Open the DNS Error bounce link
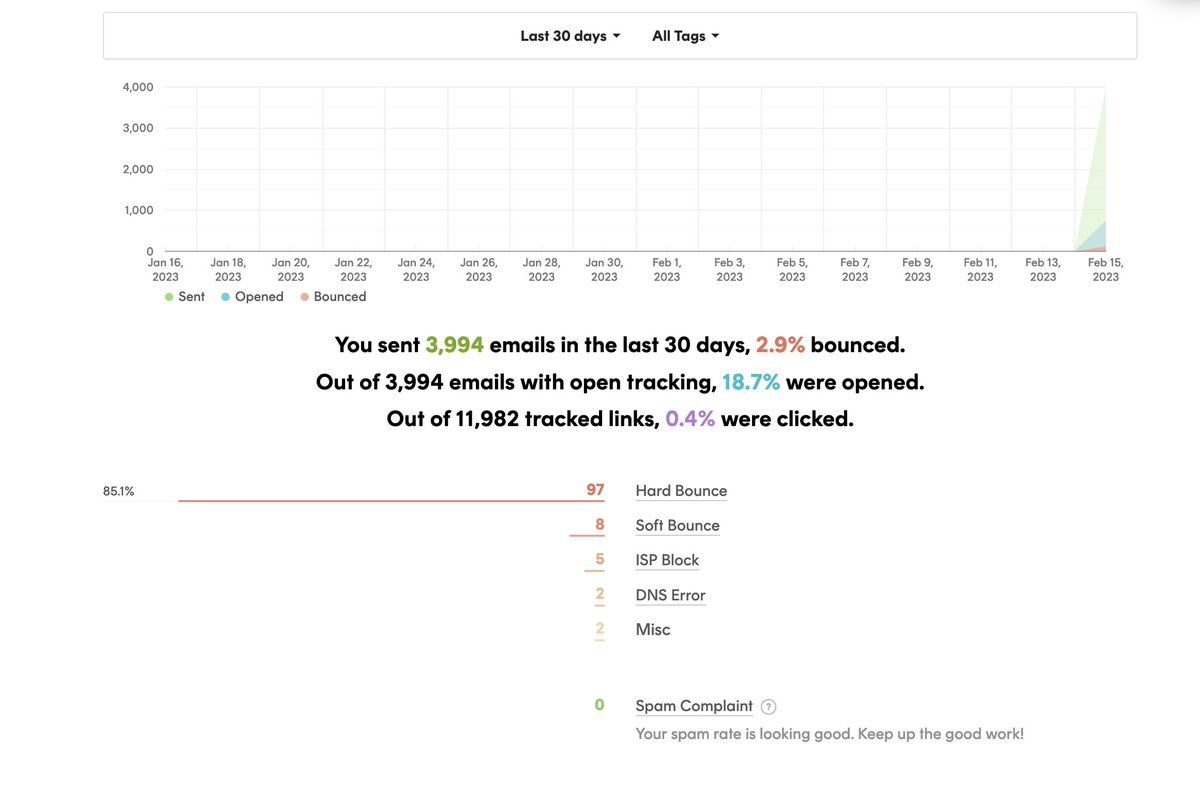 tap(670, 596)
